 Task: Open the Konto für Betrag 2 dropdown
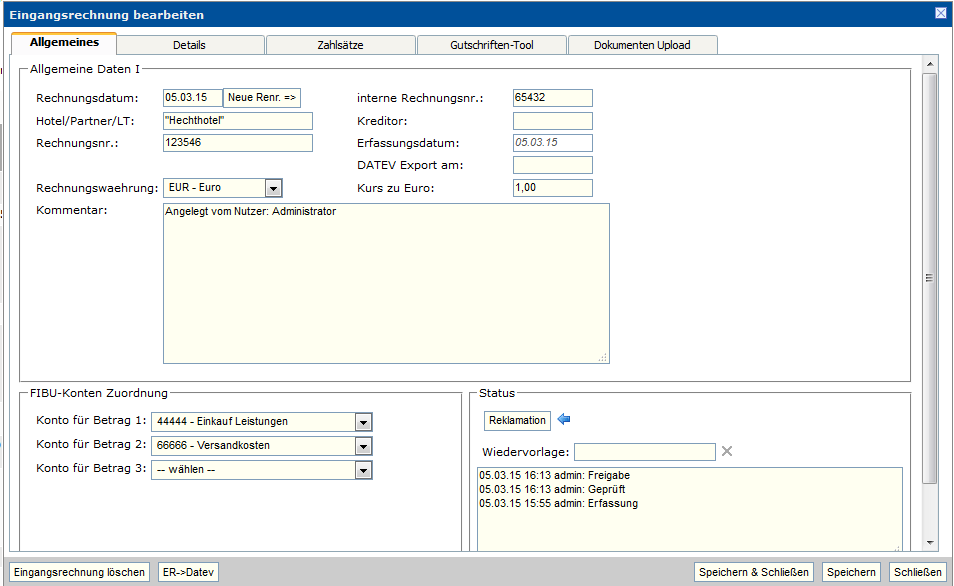[x=363, y=446]
